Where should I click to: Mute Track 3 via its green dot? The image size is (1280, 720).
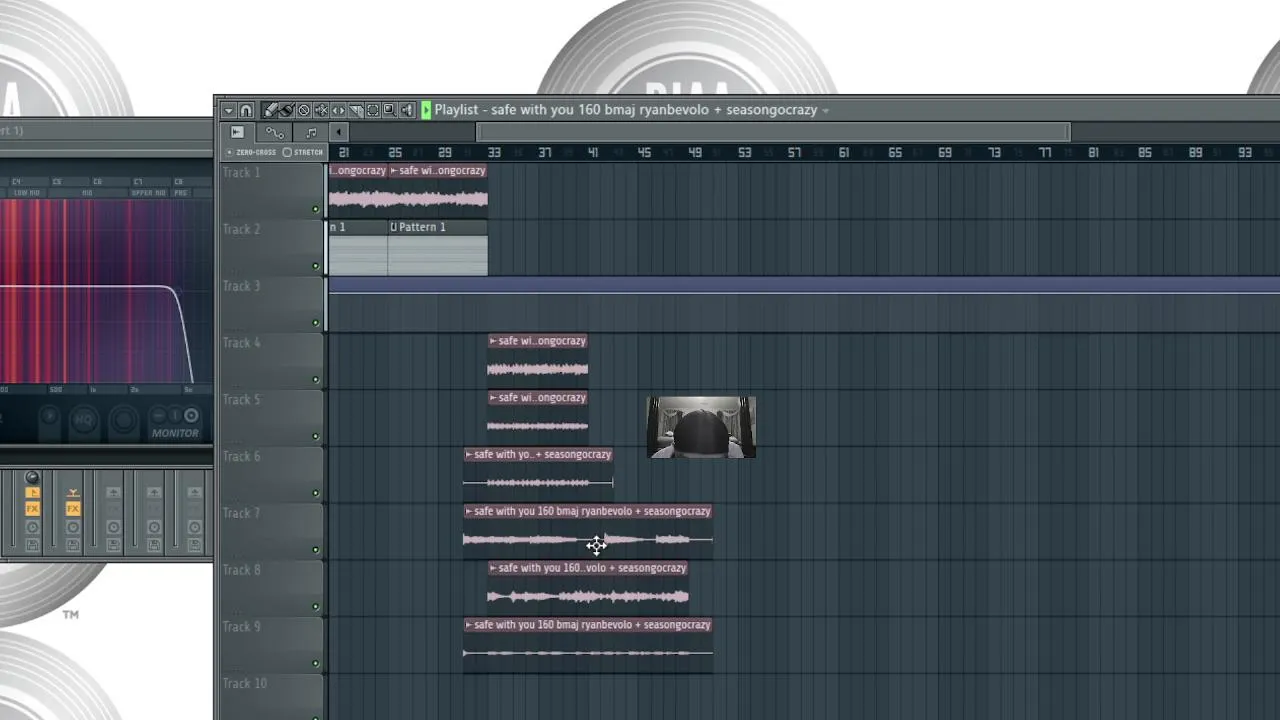coord(316,323)
